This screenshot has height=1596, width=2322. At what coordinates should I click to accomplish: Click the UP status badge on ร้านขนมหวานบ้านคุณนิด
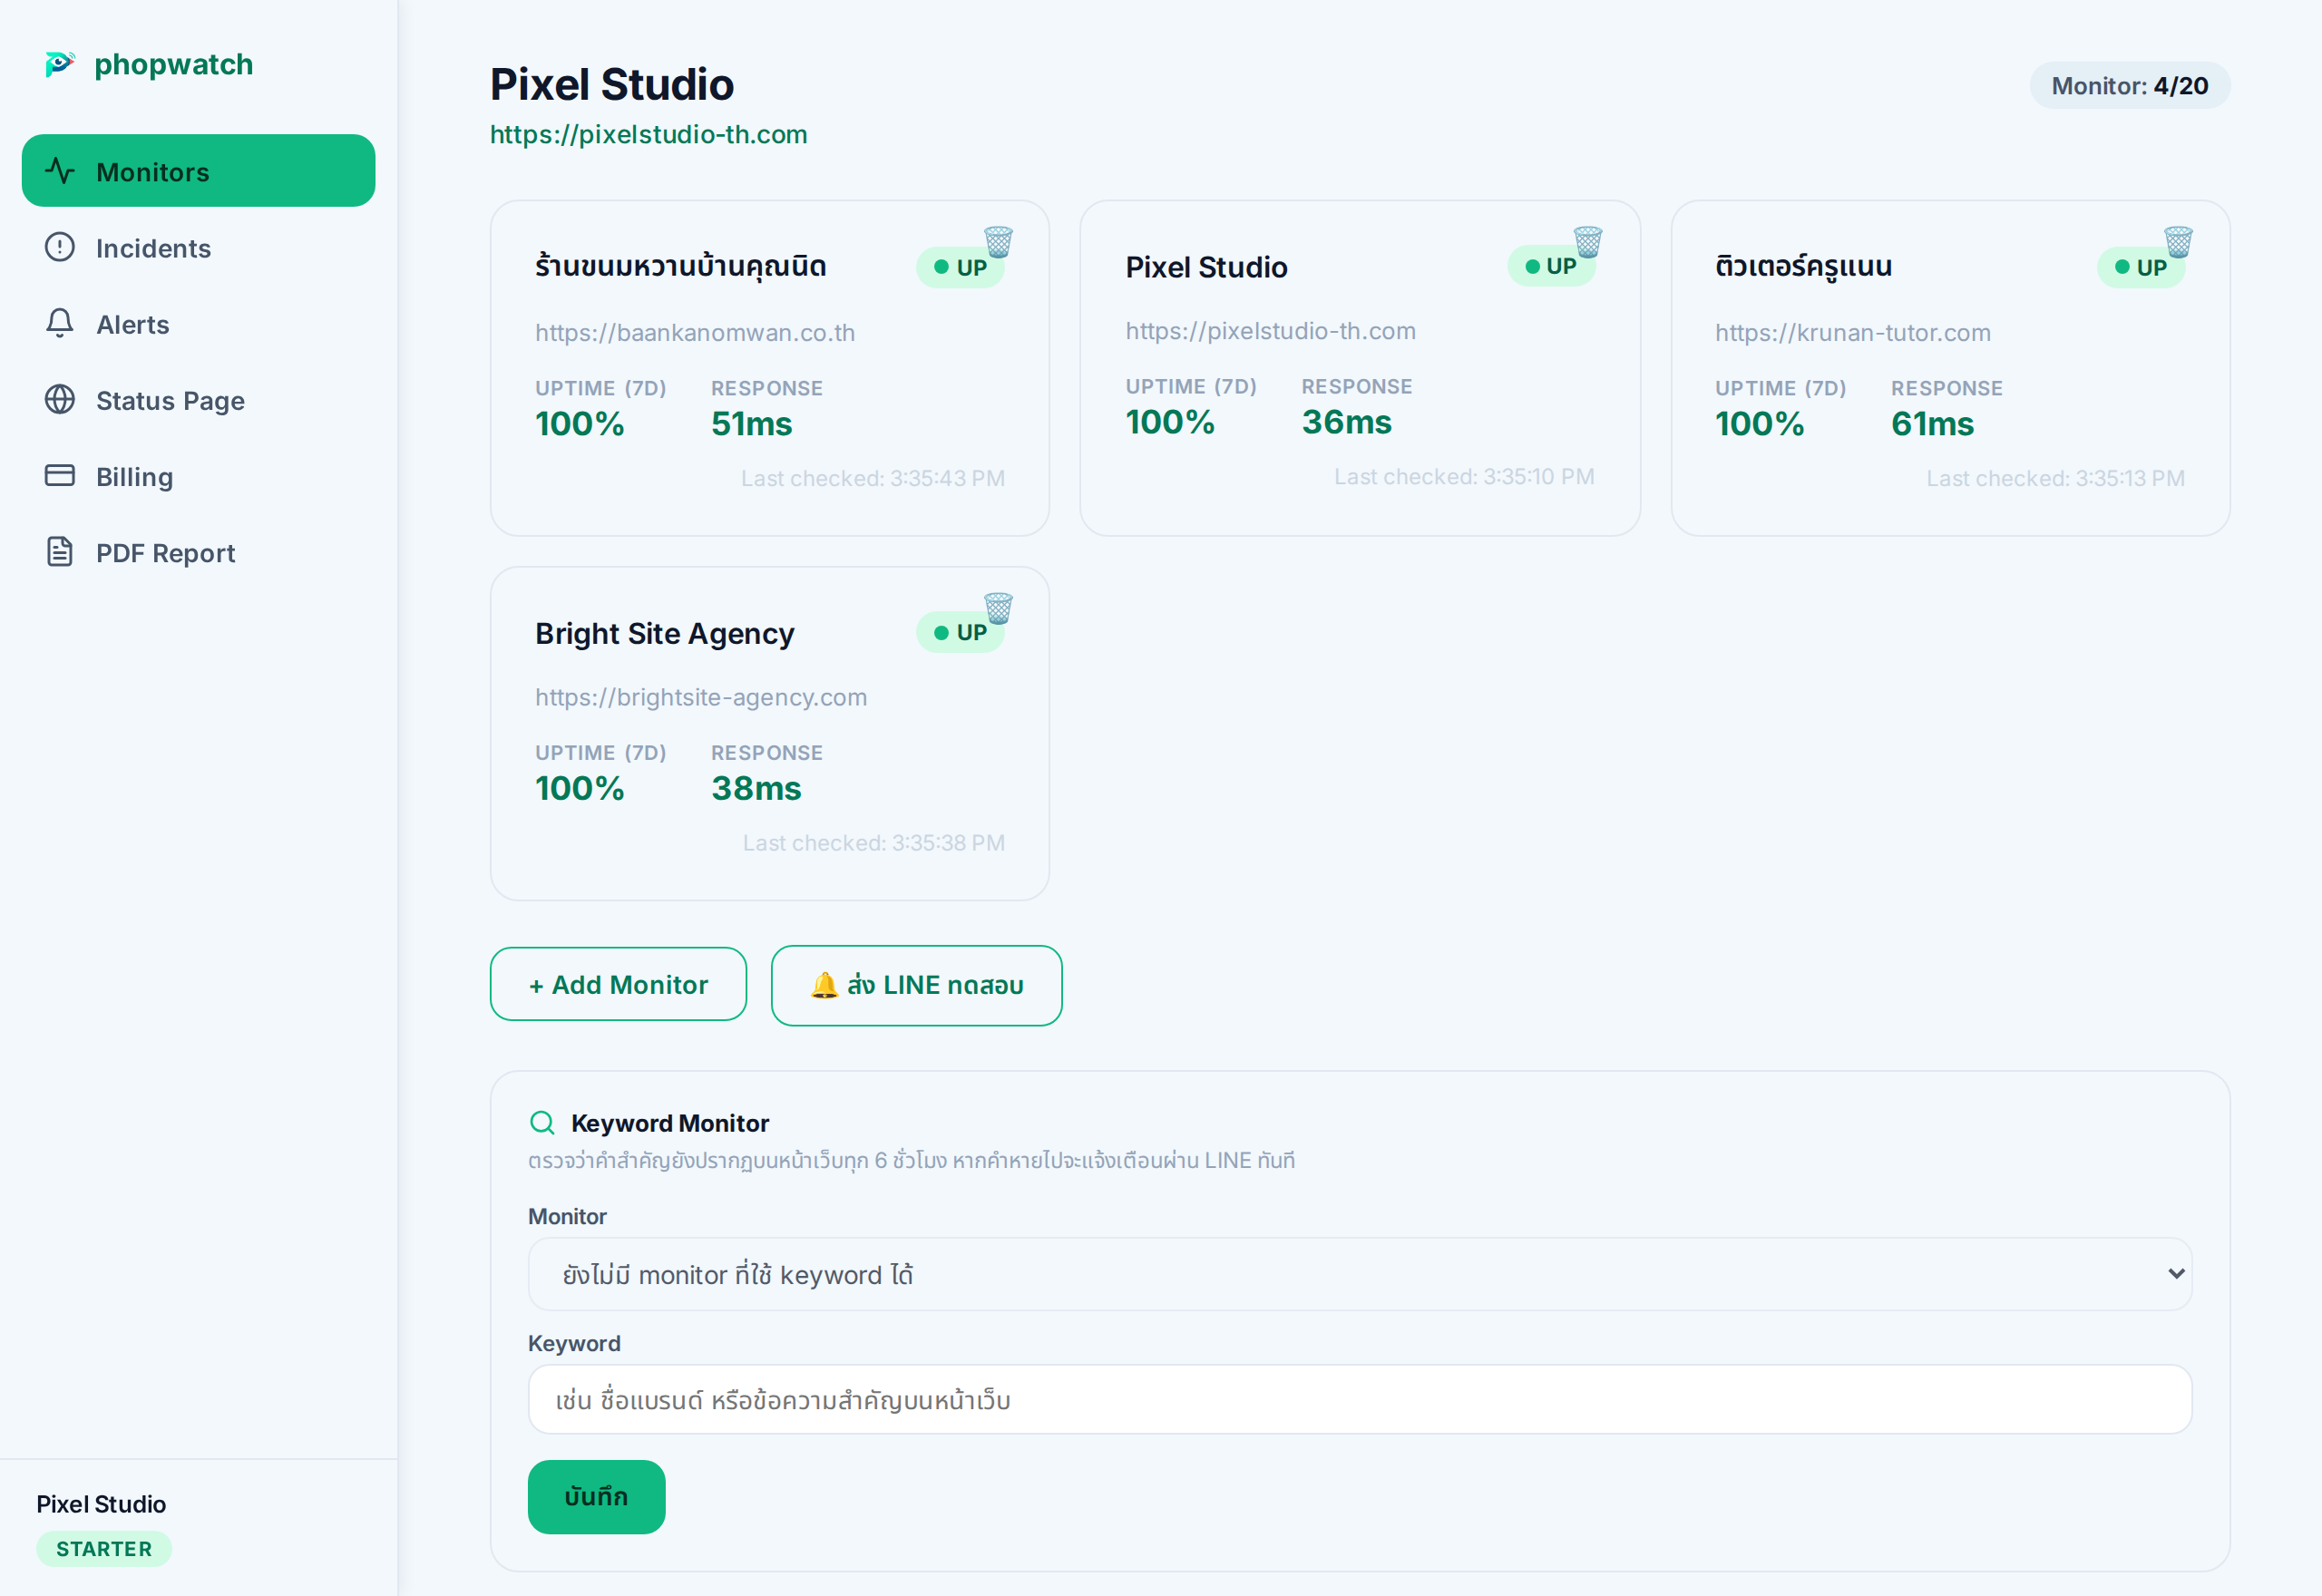960,267
